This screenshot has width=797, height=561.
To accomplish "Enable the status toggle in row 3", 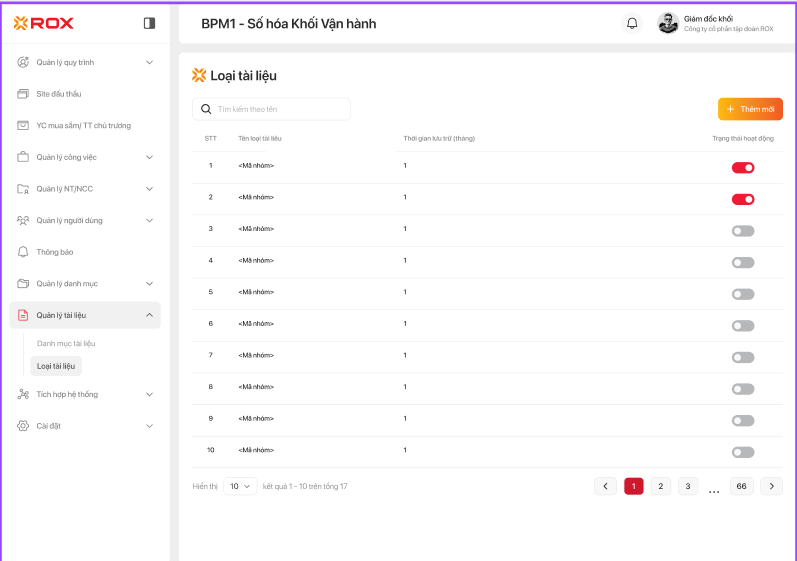I will tap(742, 231).
